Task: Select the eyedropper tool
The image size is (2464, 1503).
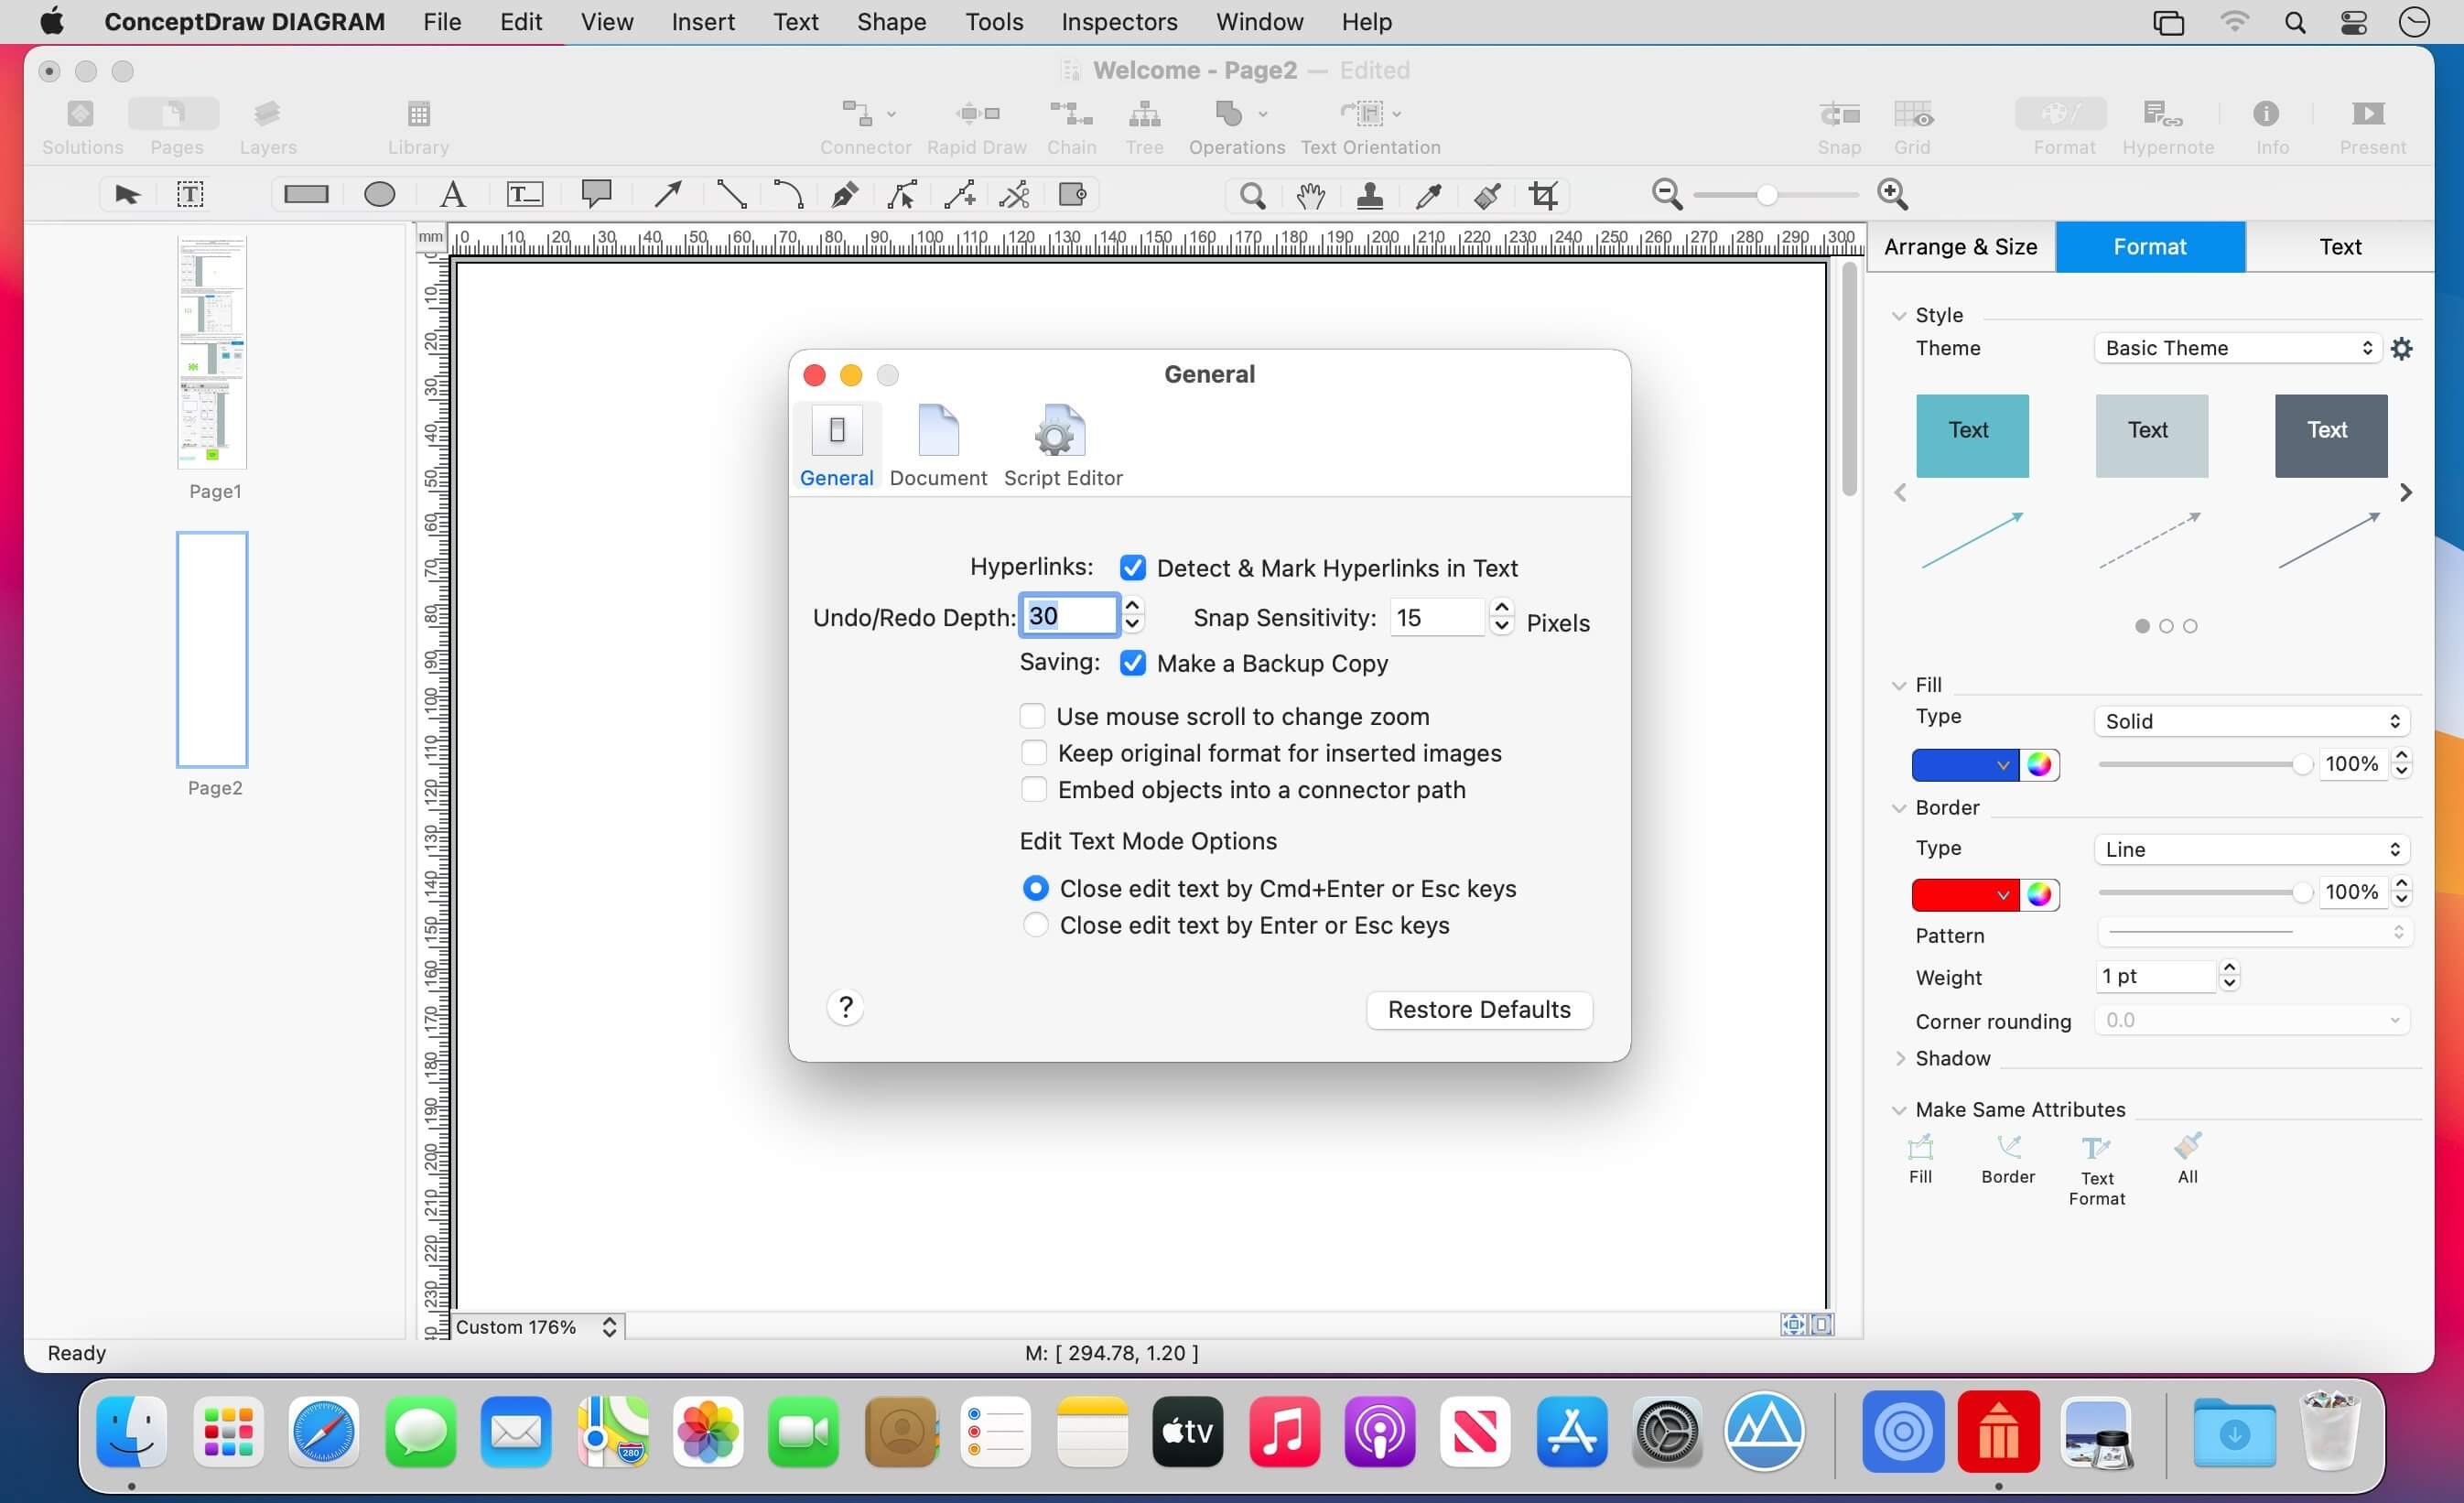Action: point(1428,195)
